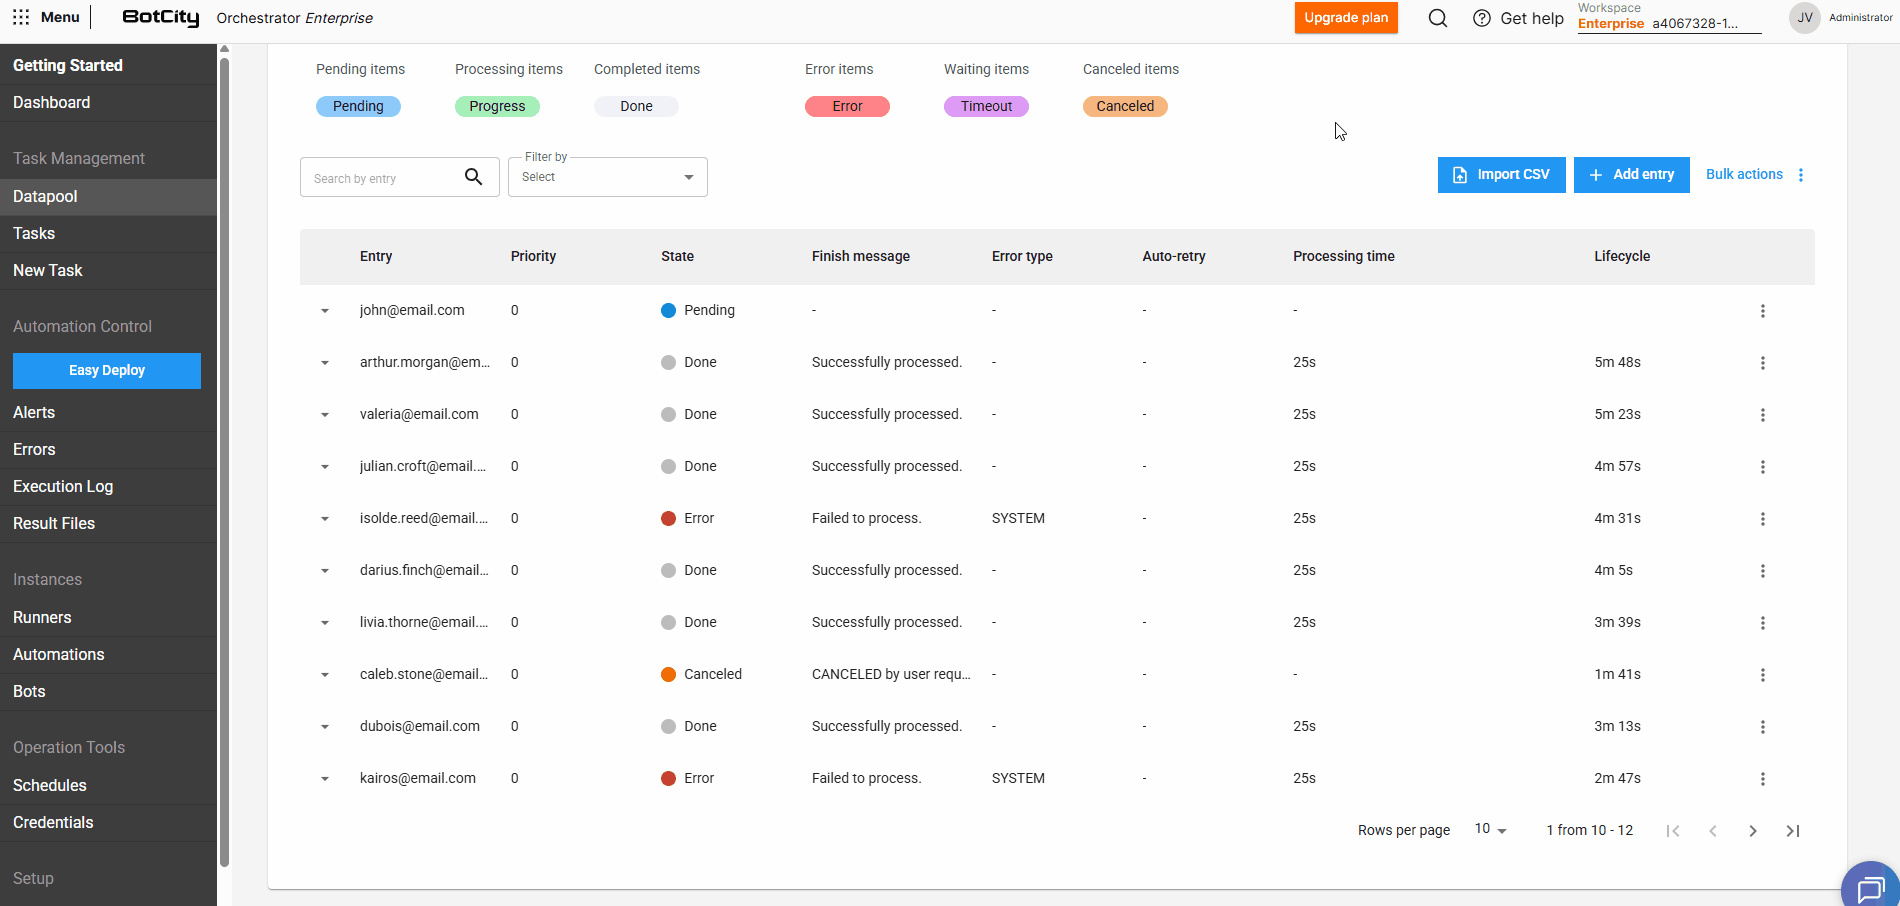Click the search magnifier icon in header

click(x=1437, y=18)
